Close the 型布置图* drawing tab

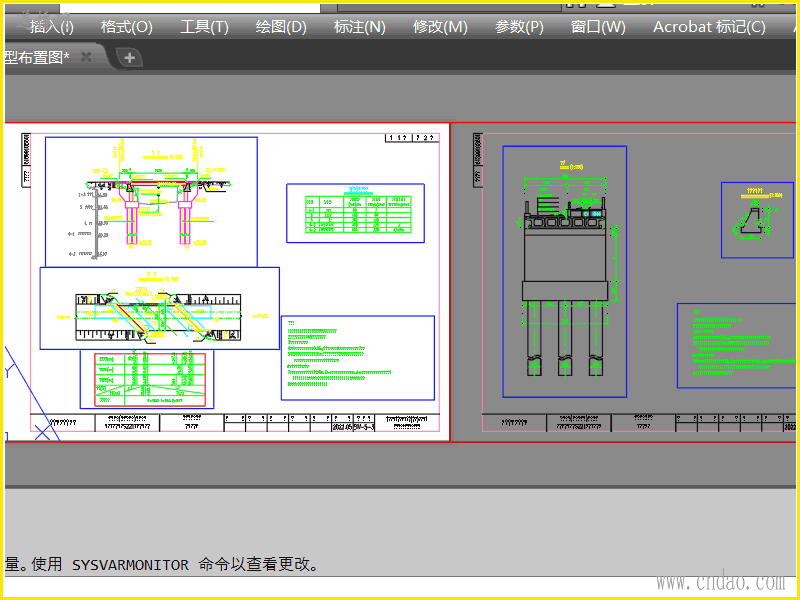[86, 57]
